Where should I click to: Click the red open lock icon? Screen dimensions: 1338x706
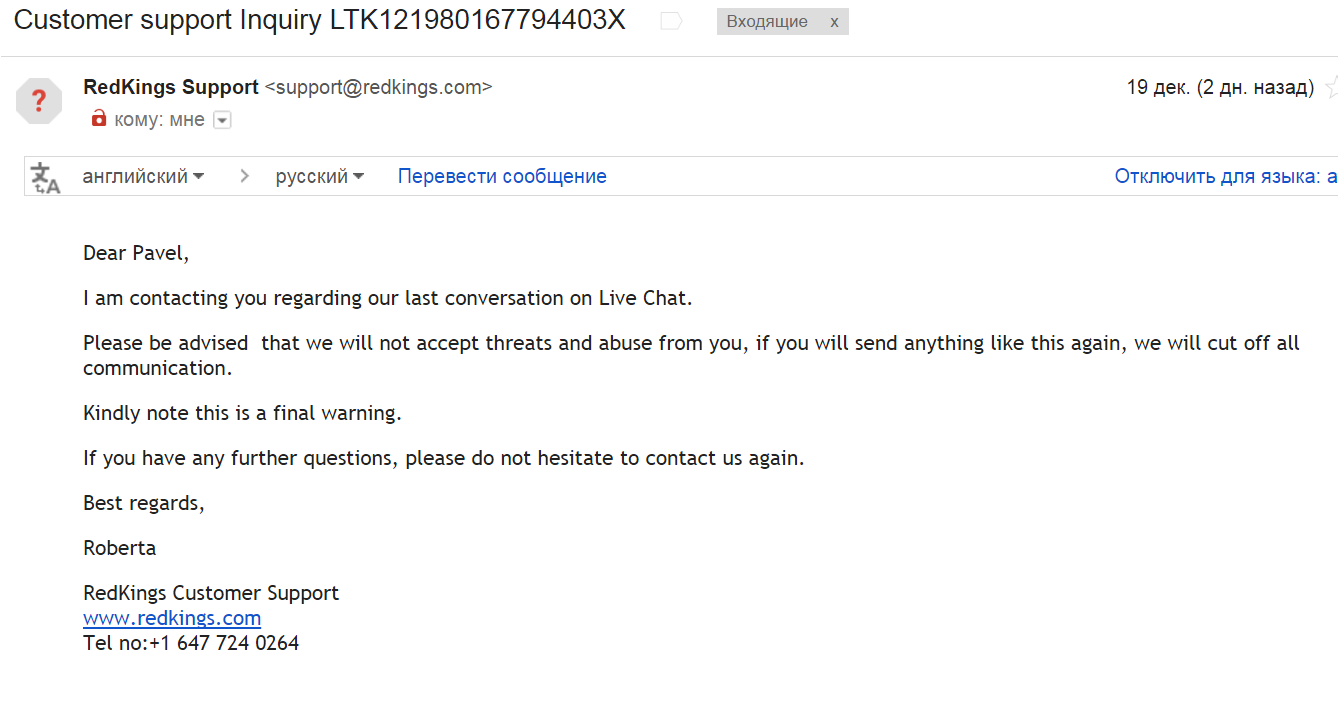[x=99, y=119]
